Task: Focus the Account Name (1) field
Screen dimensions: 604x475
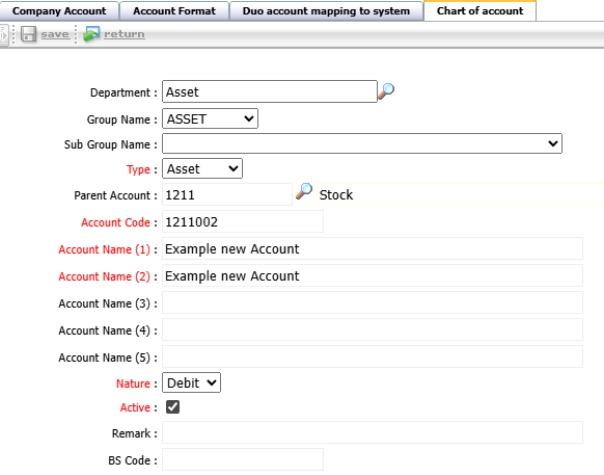Action: click(372, 249)
